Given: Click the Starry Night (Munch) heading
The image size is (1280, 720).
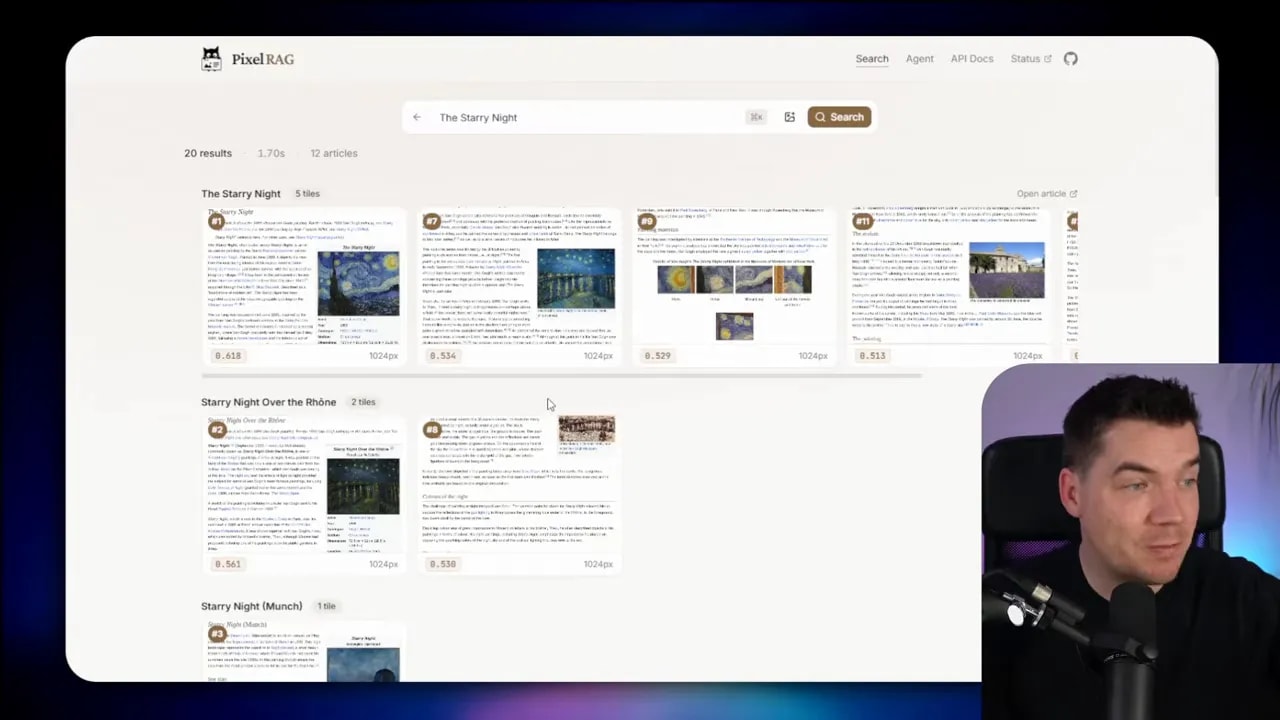Looking at the screenshot, I should coord(251,606).
